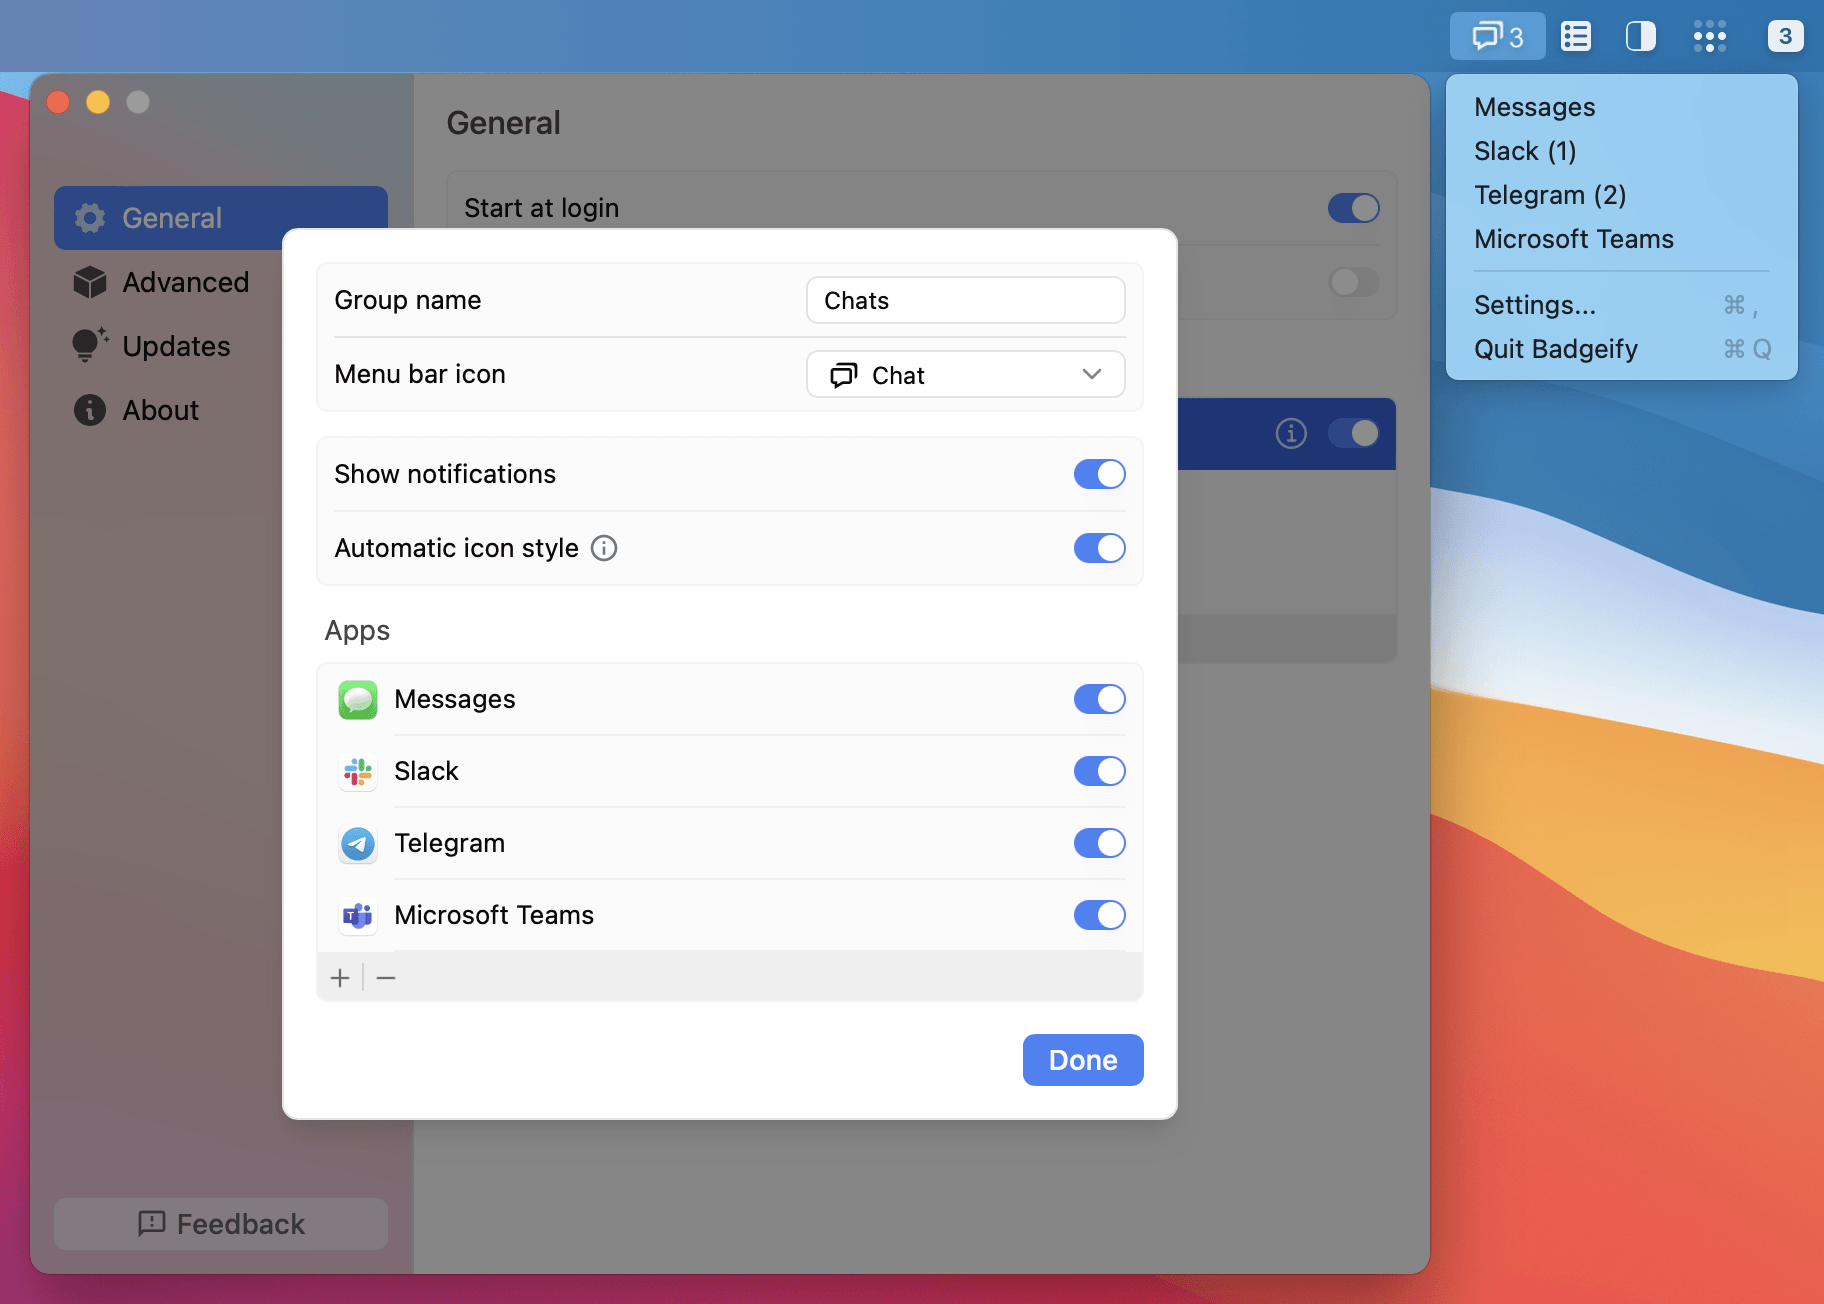
Task: Click the chat bubble menu bar icon showing 3
Action: coord(1497,37)
